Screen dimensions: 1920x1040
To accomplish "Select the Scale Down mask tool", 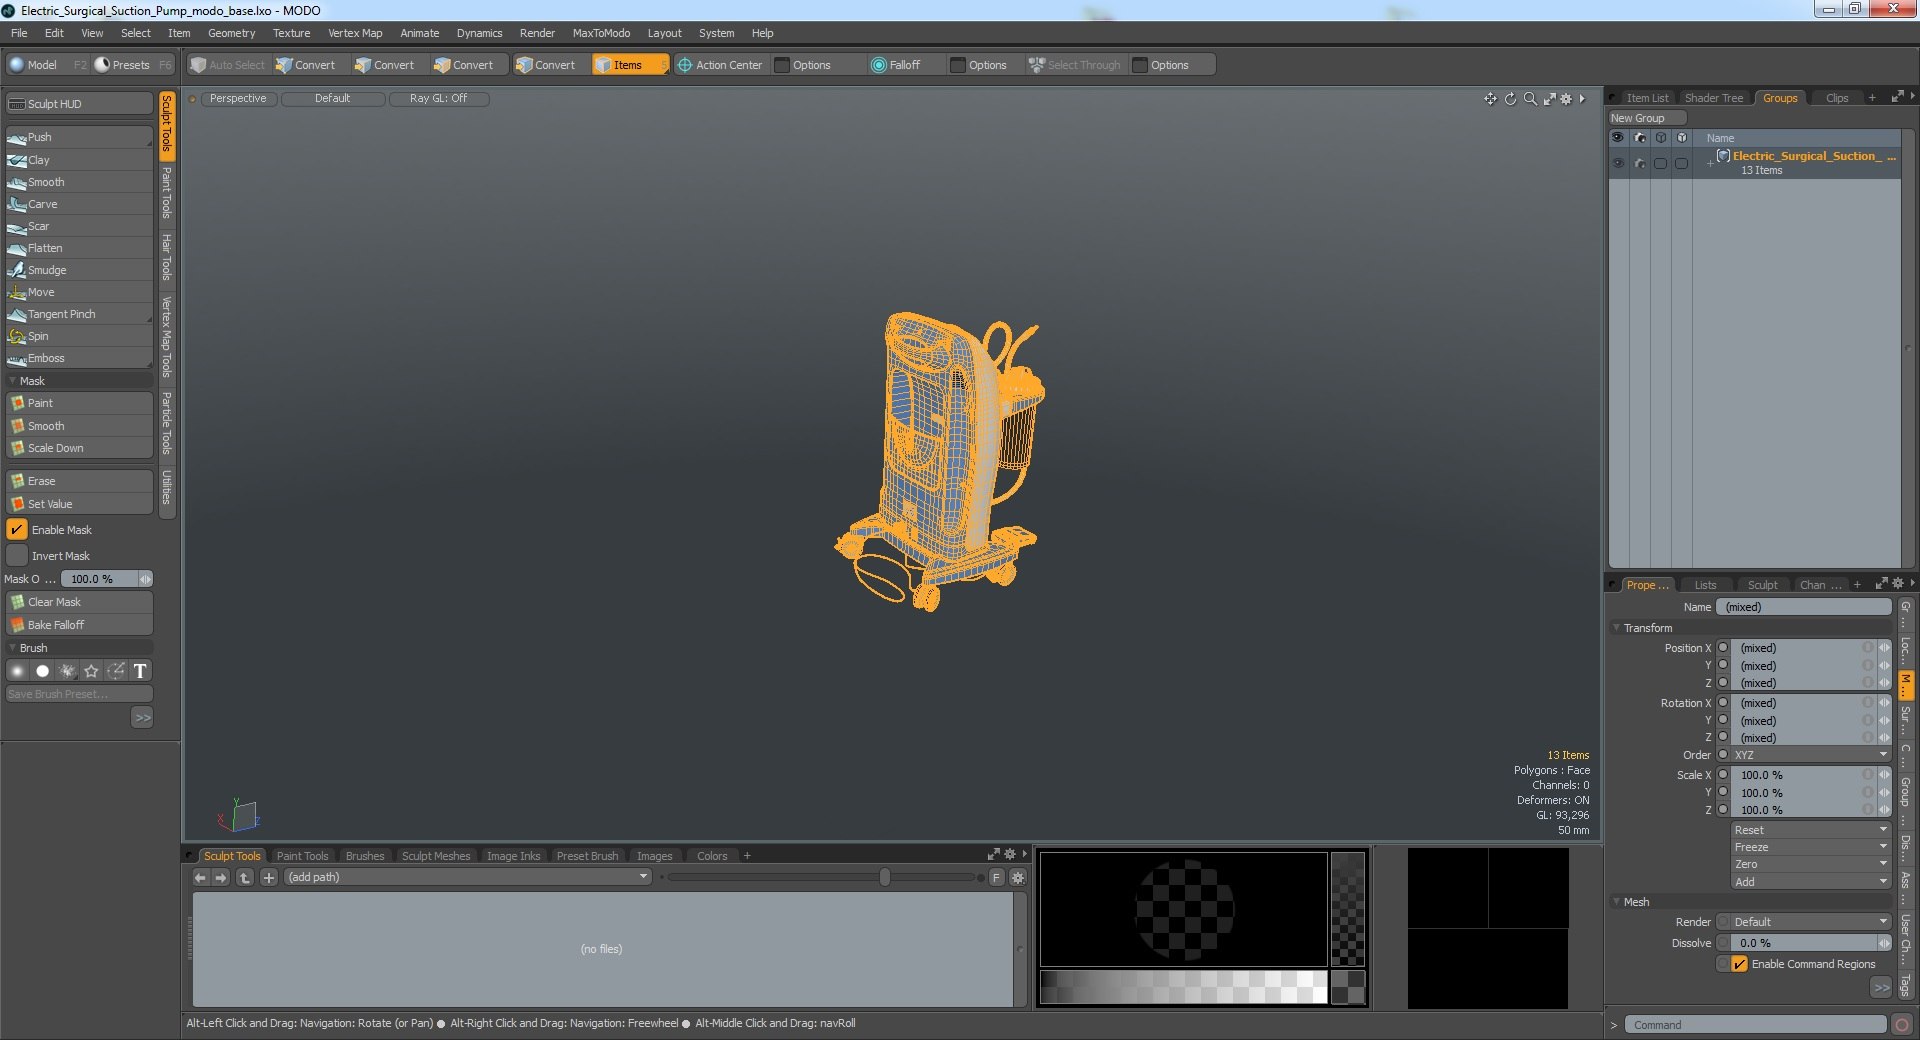I will [79, 448].
